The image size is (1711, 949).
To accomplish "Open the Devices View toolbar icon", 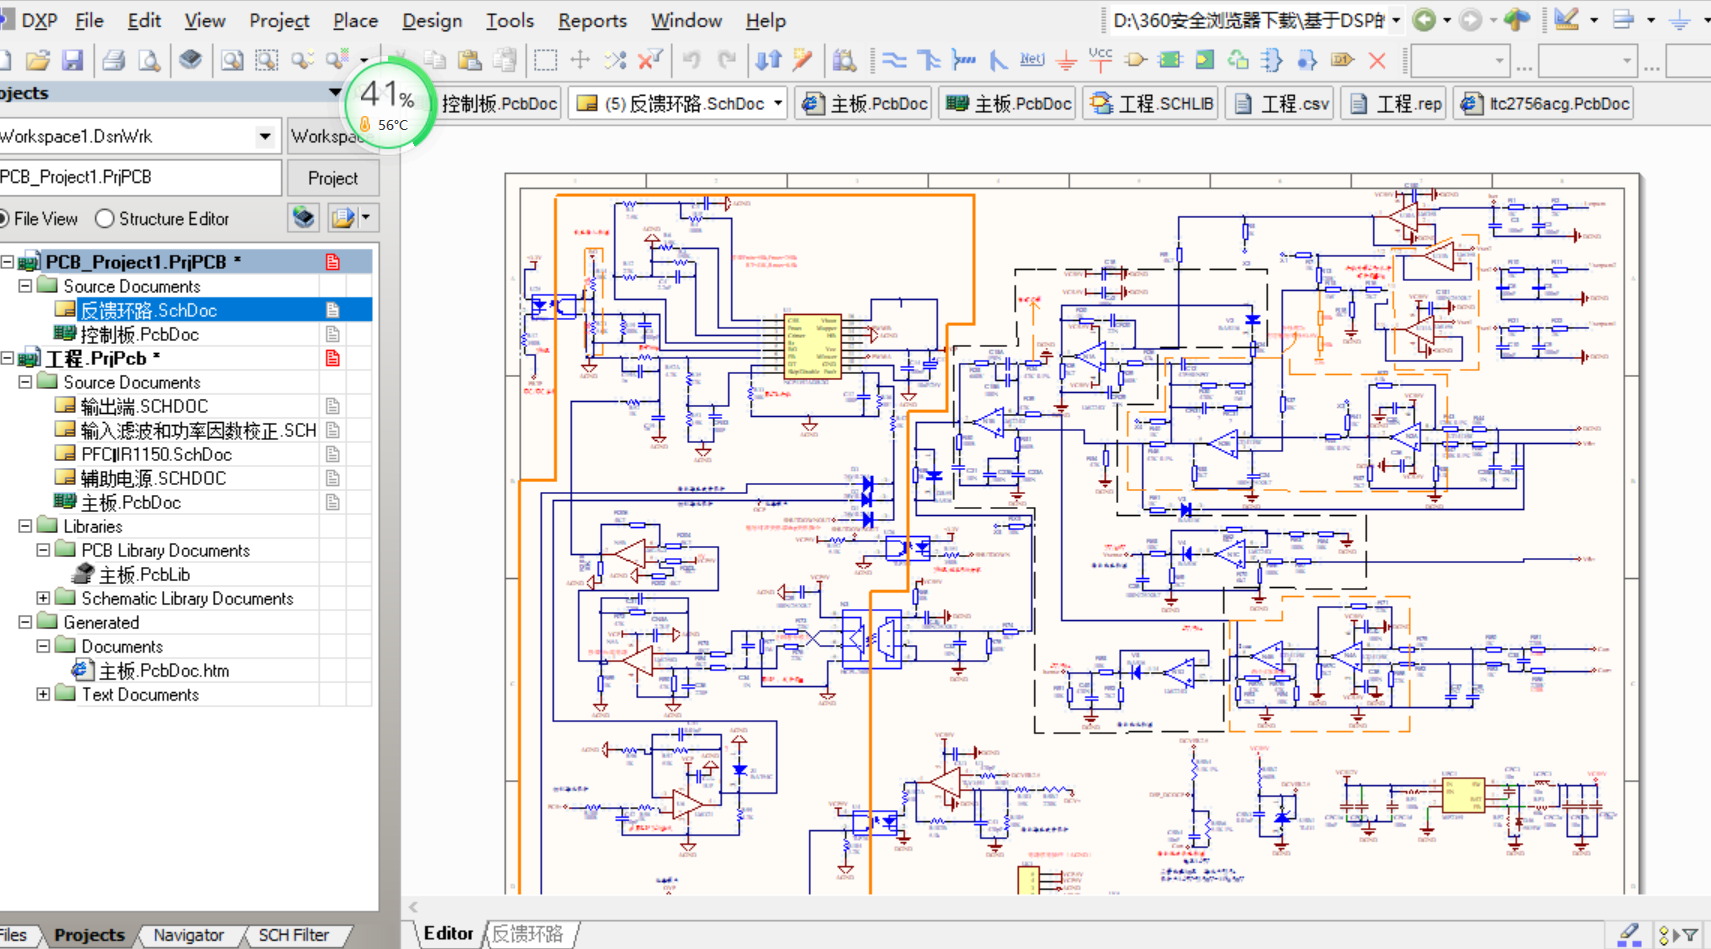I will (190, 61).
